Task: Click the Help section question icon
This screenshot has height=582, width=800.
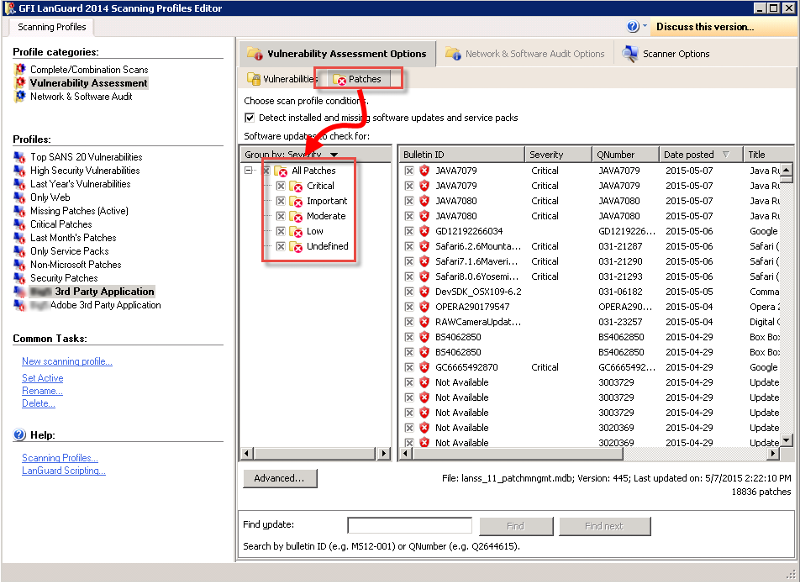Action: tap(19, 435)
